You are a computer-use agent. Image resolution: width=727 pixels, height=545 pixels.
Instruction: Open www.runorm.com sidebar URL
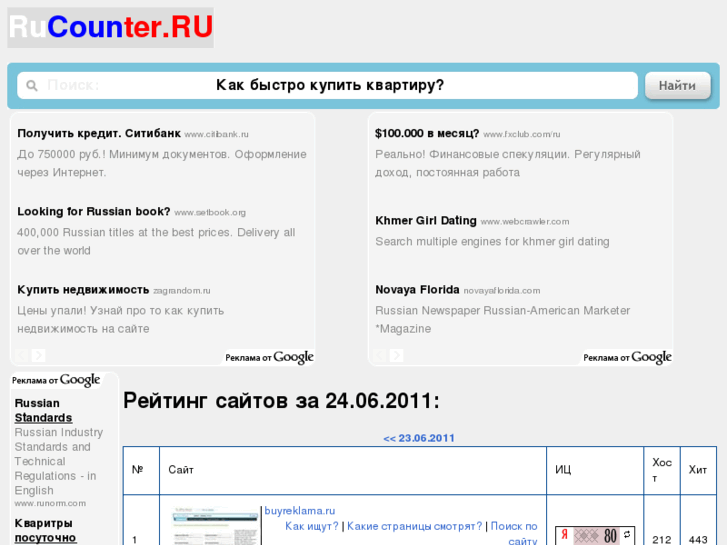[x=50, y=503]
